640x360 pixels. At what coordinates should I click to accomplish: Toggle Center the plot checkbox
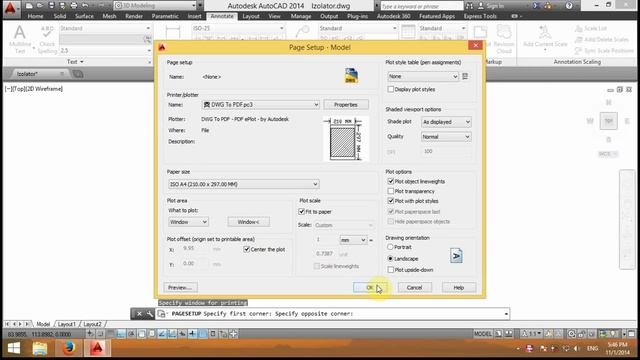[x=247, y=249]
